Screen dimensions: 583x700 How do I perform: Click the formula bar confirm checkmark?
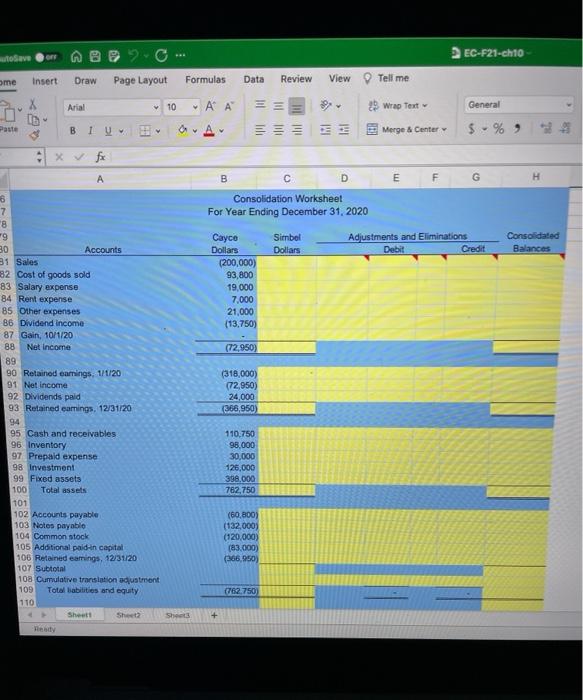click(79, 157)
